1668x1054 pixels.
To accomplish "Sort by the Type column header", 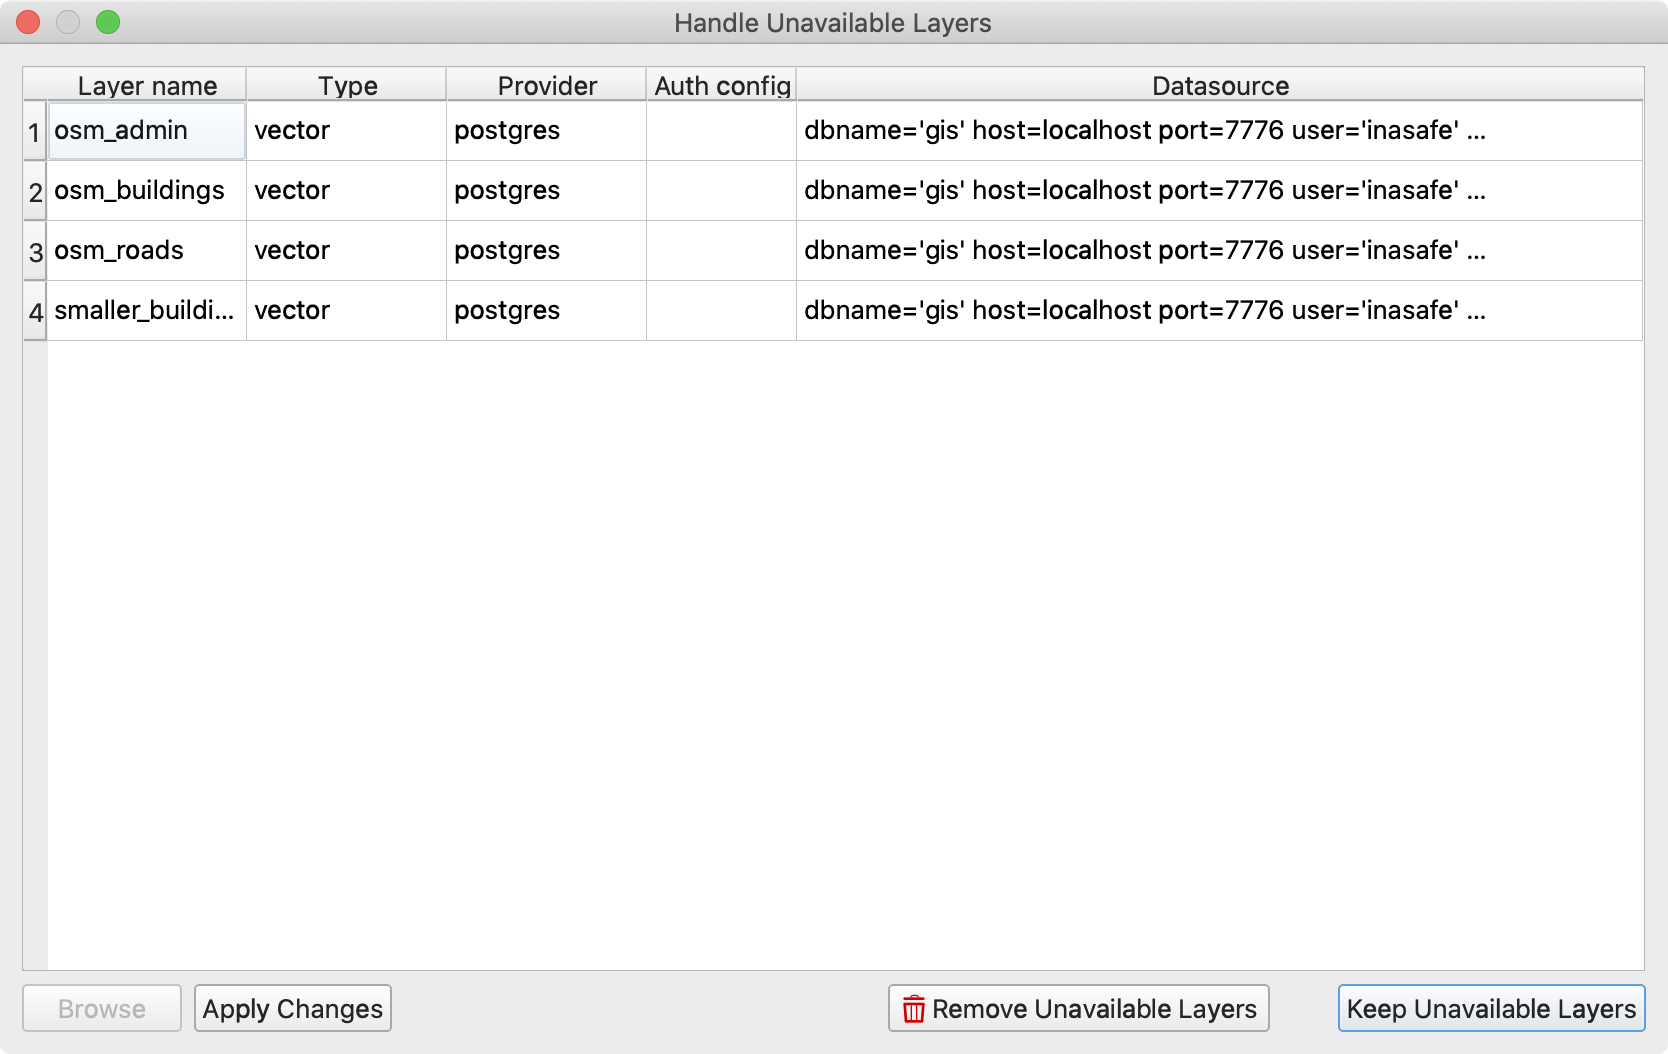I will (x=347, y=86).
